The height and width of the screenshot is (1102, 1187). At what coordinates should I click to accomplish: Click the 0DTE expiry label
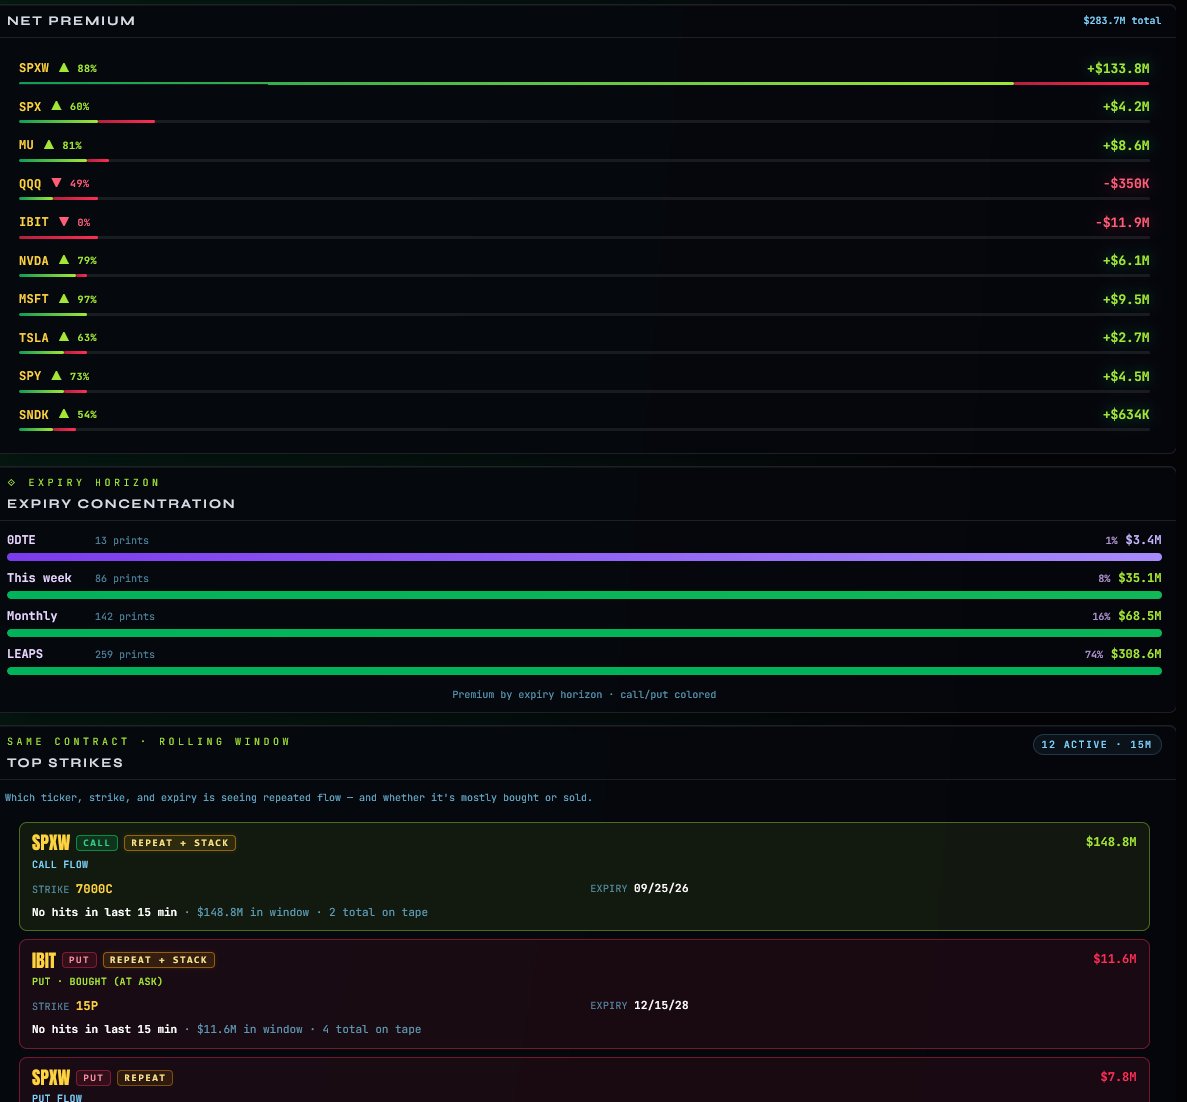click(21, 540)
